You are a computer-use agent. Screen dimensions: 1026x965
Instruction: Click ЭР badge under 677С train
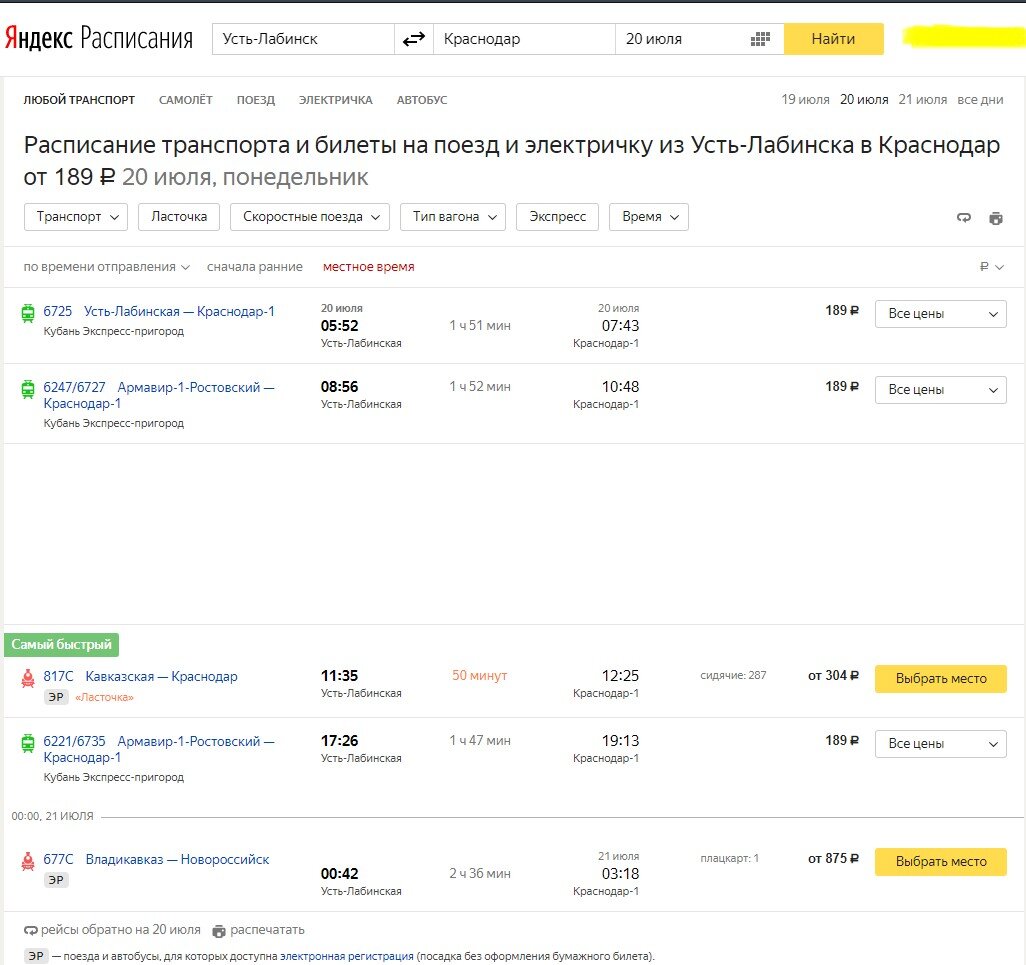click(56, 880)
